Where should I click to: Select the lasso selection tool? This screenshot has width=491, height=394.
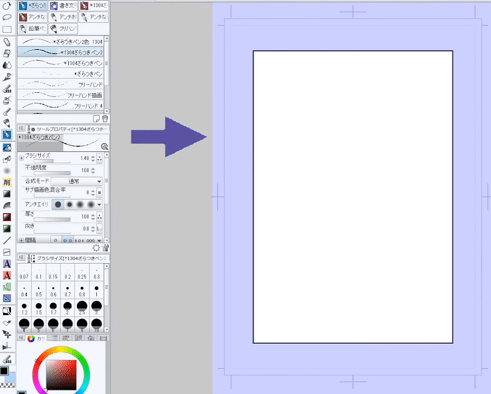7,17
